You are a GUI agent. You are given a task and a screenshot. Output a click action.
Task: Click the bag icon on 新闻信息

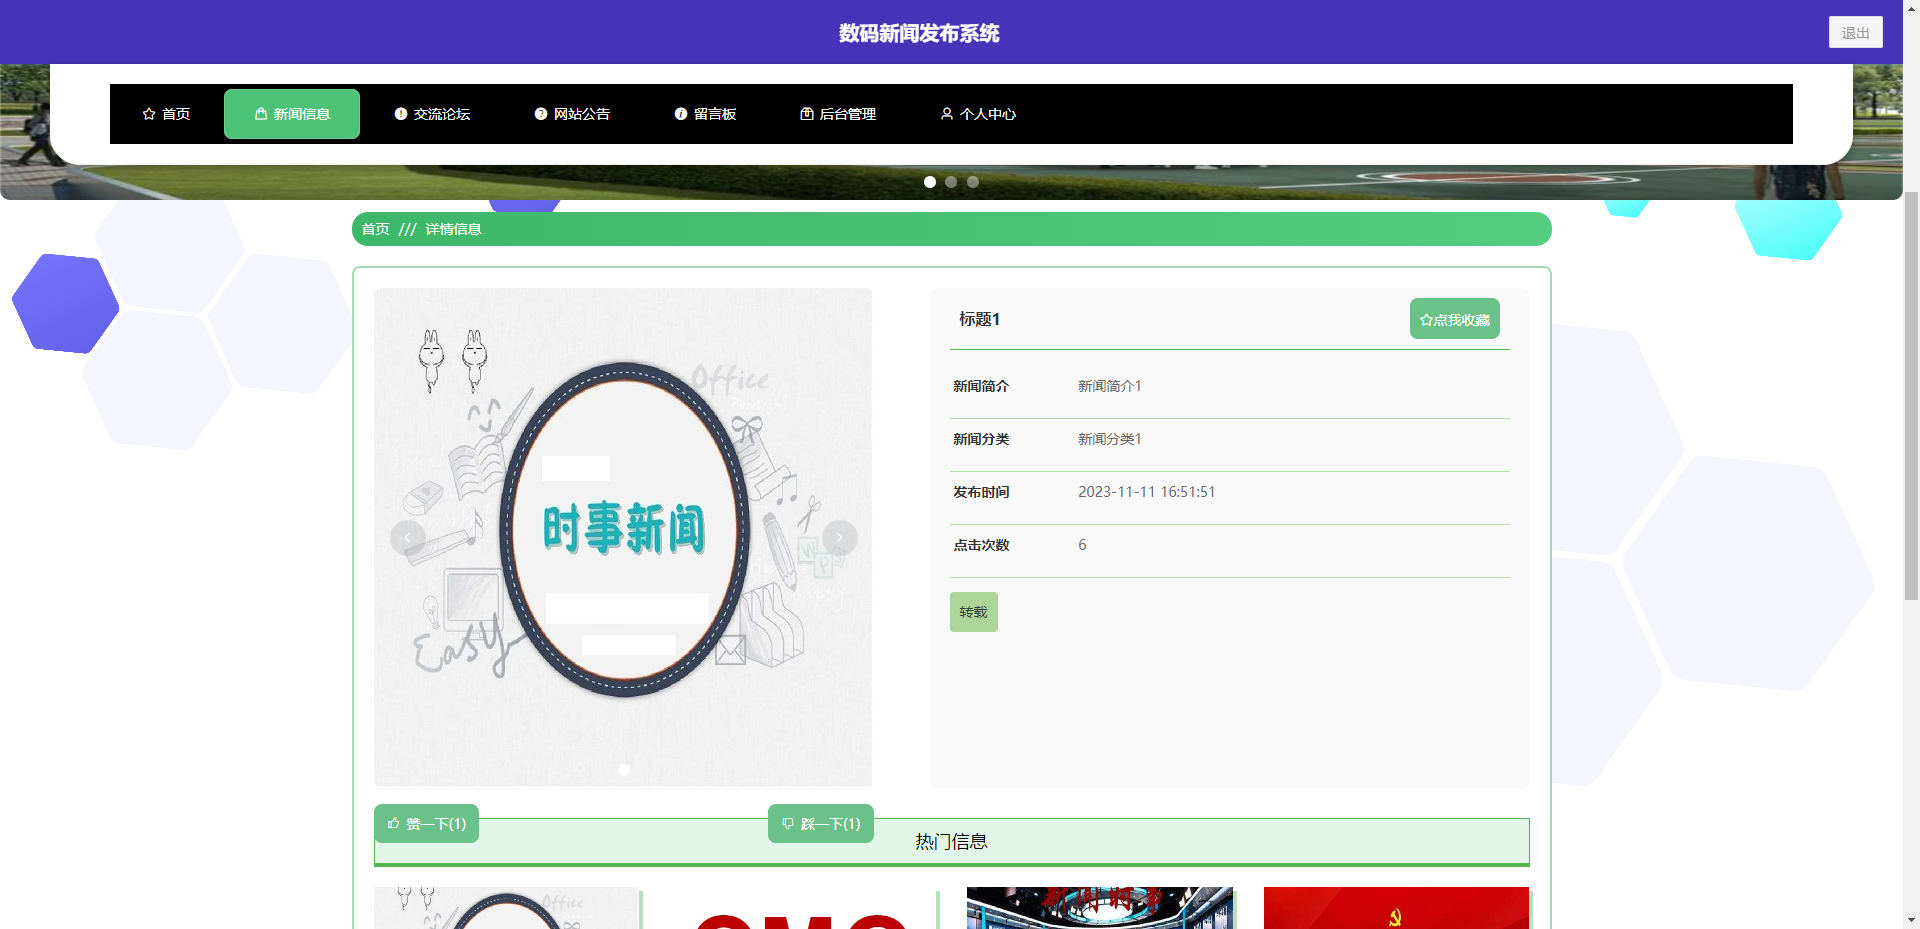pyautogui.click(x=261, y=114)
